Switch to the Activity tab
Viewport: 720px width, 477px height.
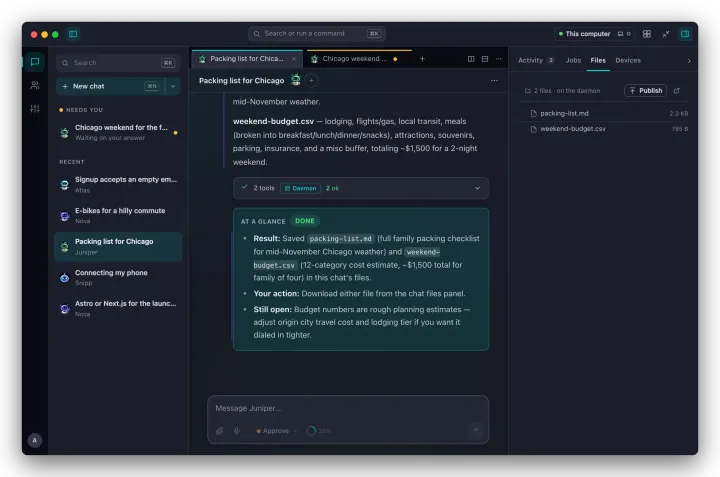coord(535,60)
